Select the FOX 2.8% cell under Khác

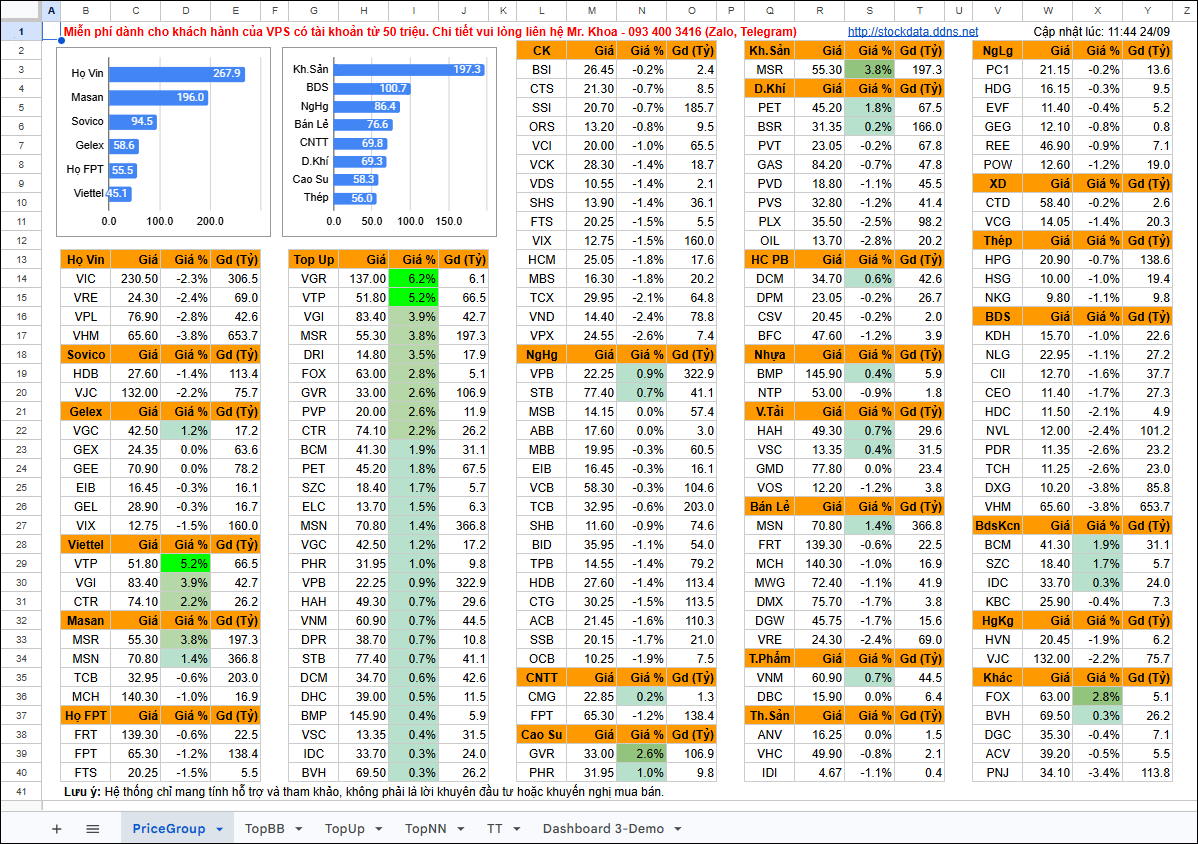[x=1096, y=697]
